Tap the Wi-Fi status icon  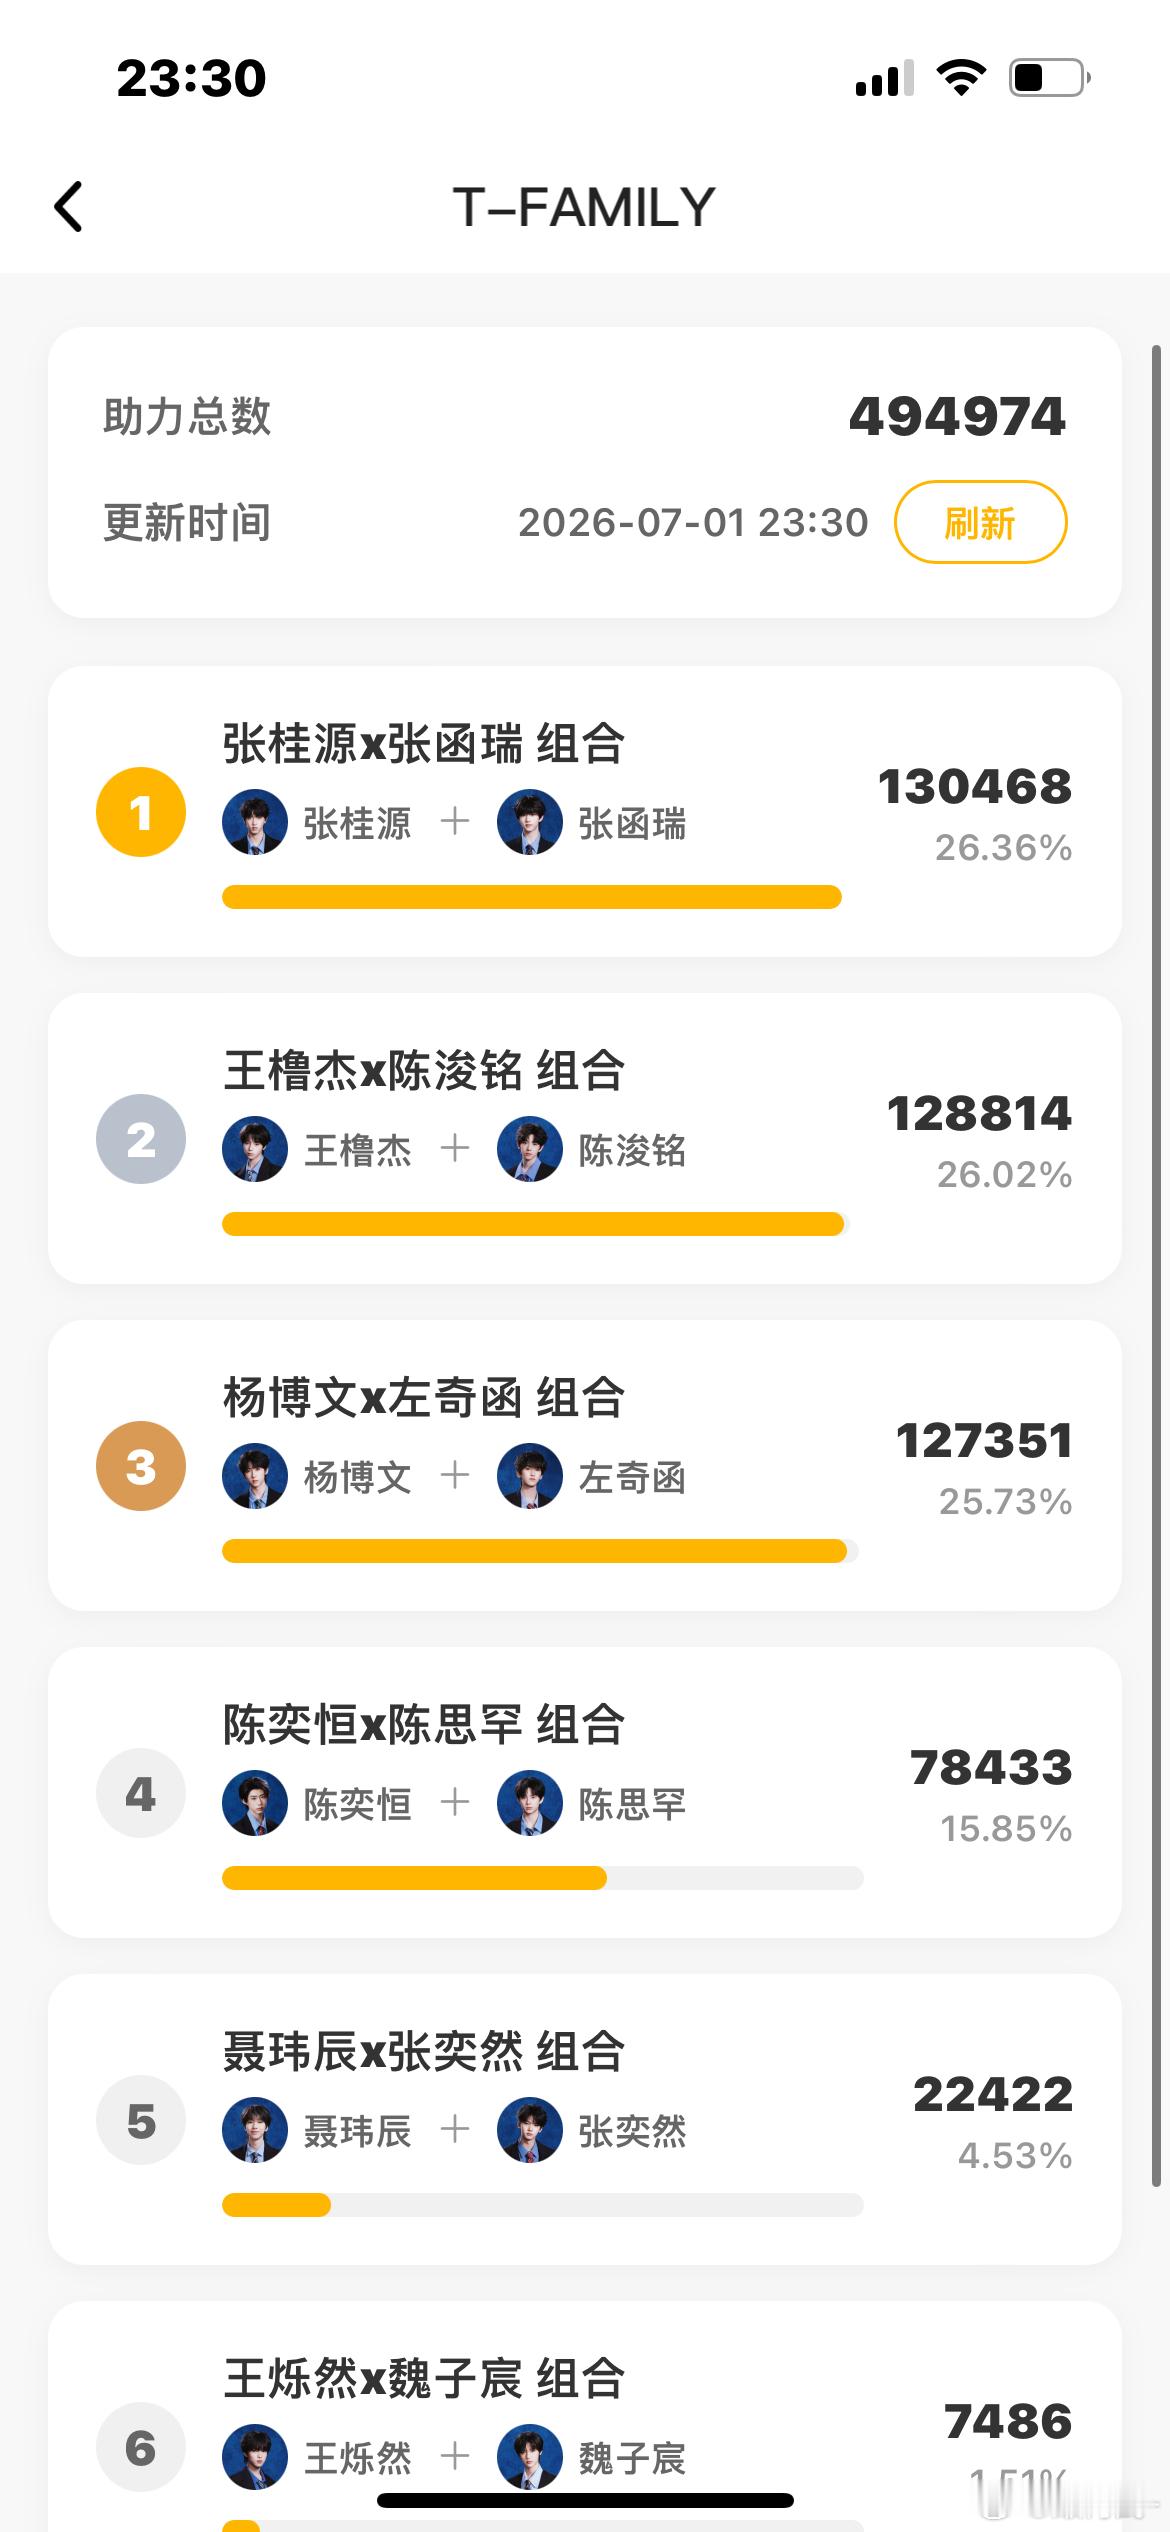[961, 77]
